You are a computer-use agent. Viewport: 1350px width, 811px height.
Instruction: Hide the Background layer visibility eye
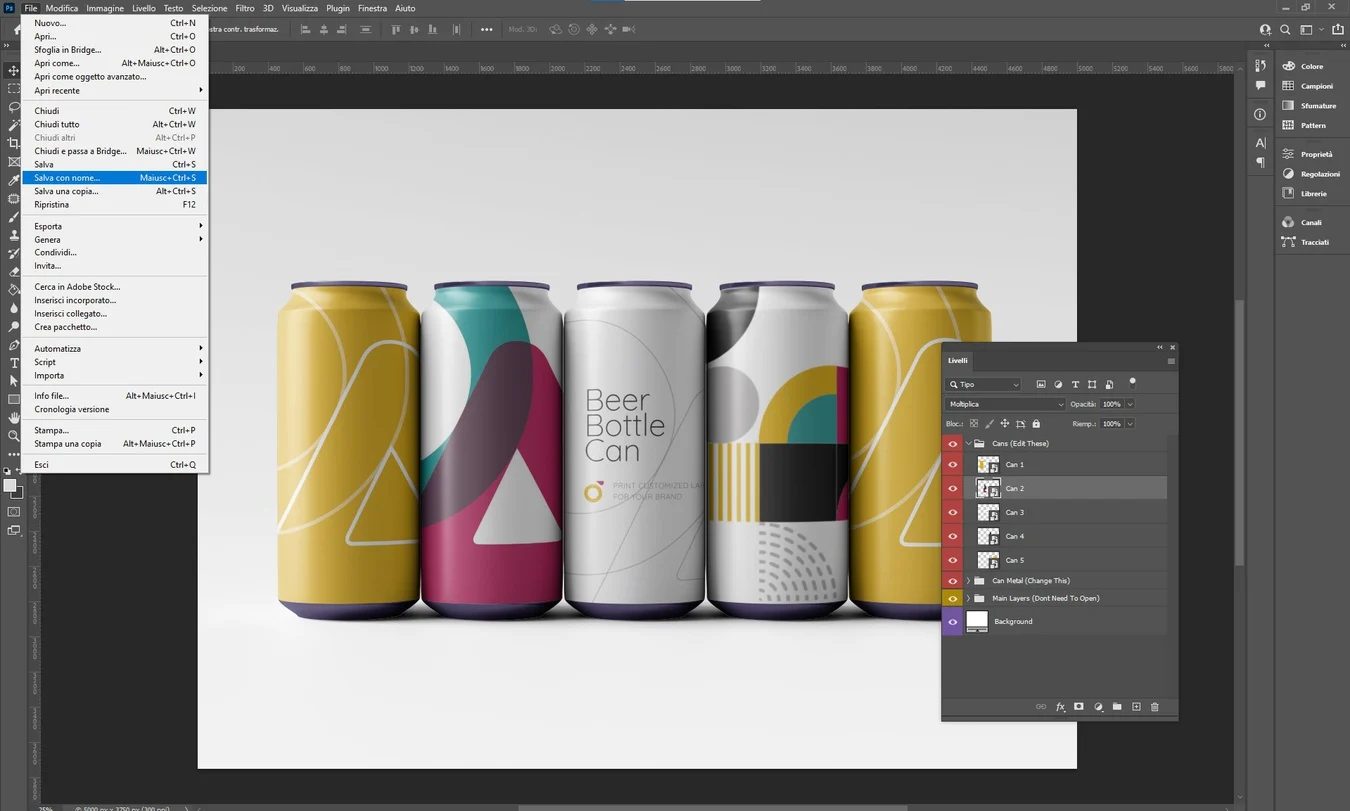pyautogui.click(x=952, y=621)
